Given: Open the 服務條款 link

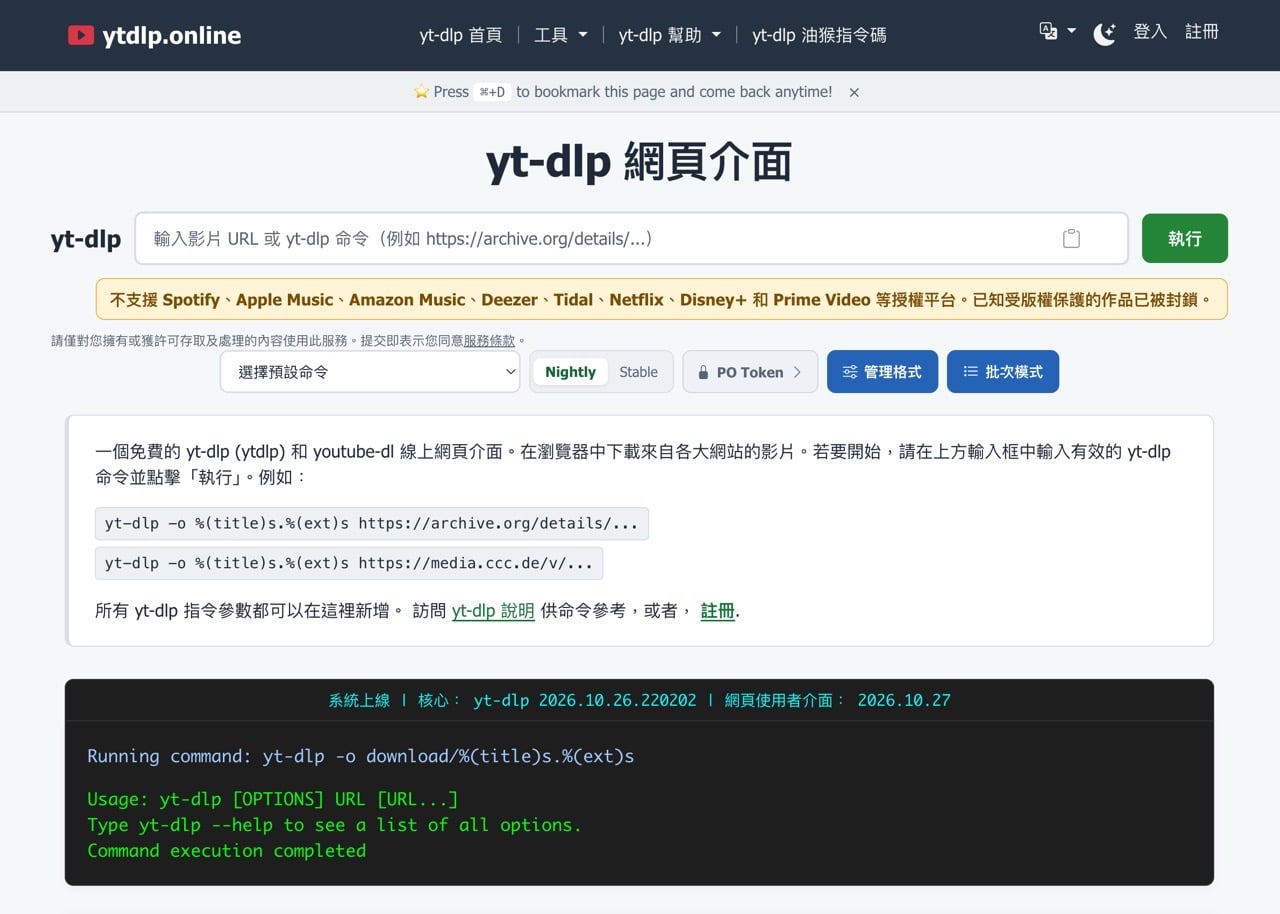Looking at the screenshot, I should (489, 341).
